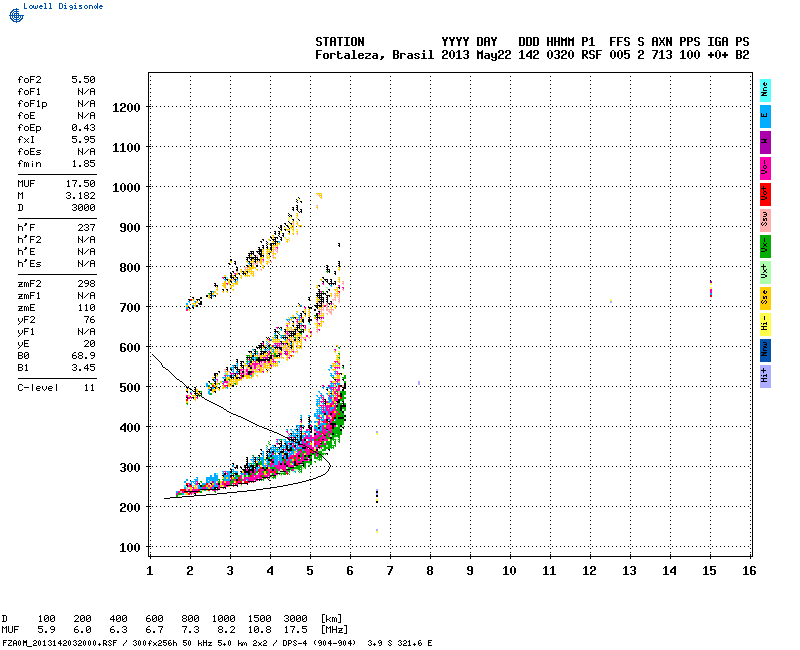Select the pink SSW legend swatch
The width and height of the screenshot is (800, 650).
(x=765, y=218)
